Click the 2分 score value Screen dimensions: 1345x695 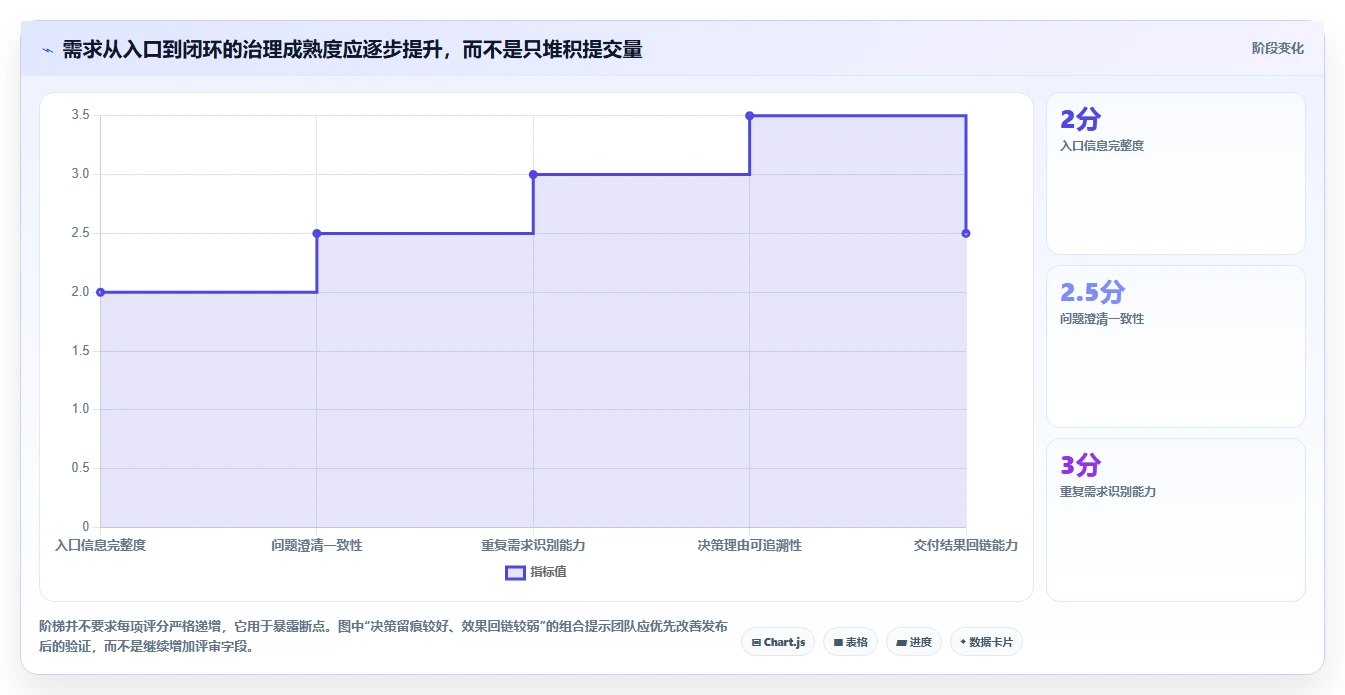[1080, 120]
